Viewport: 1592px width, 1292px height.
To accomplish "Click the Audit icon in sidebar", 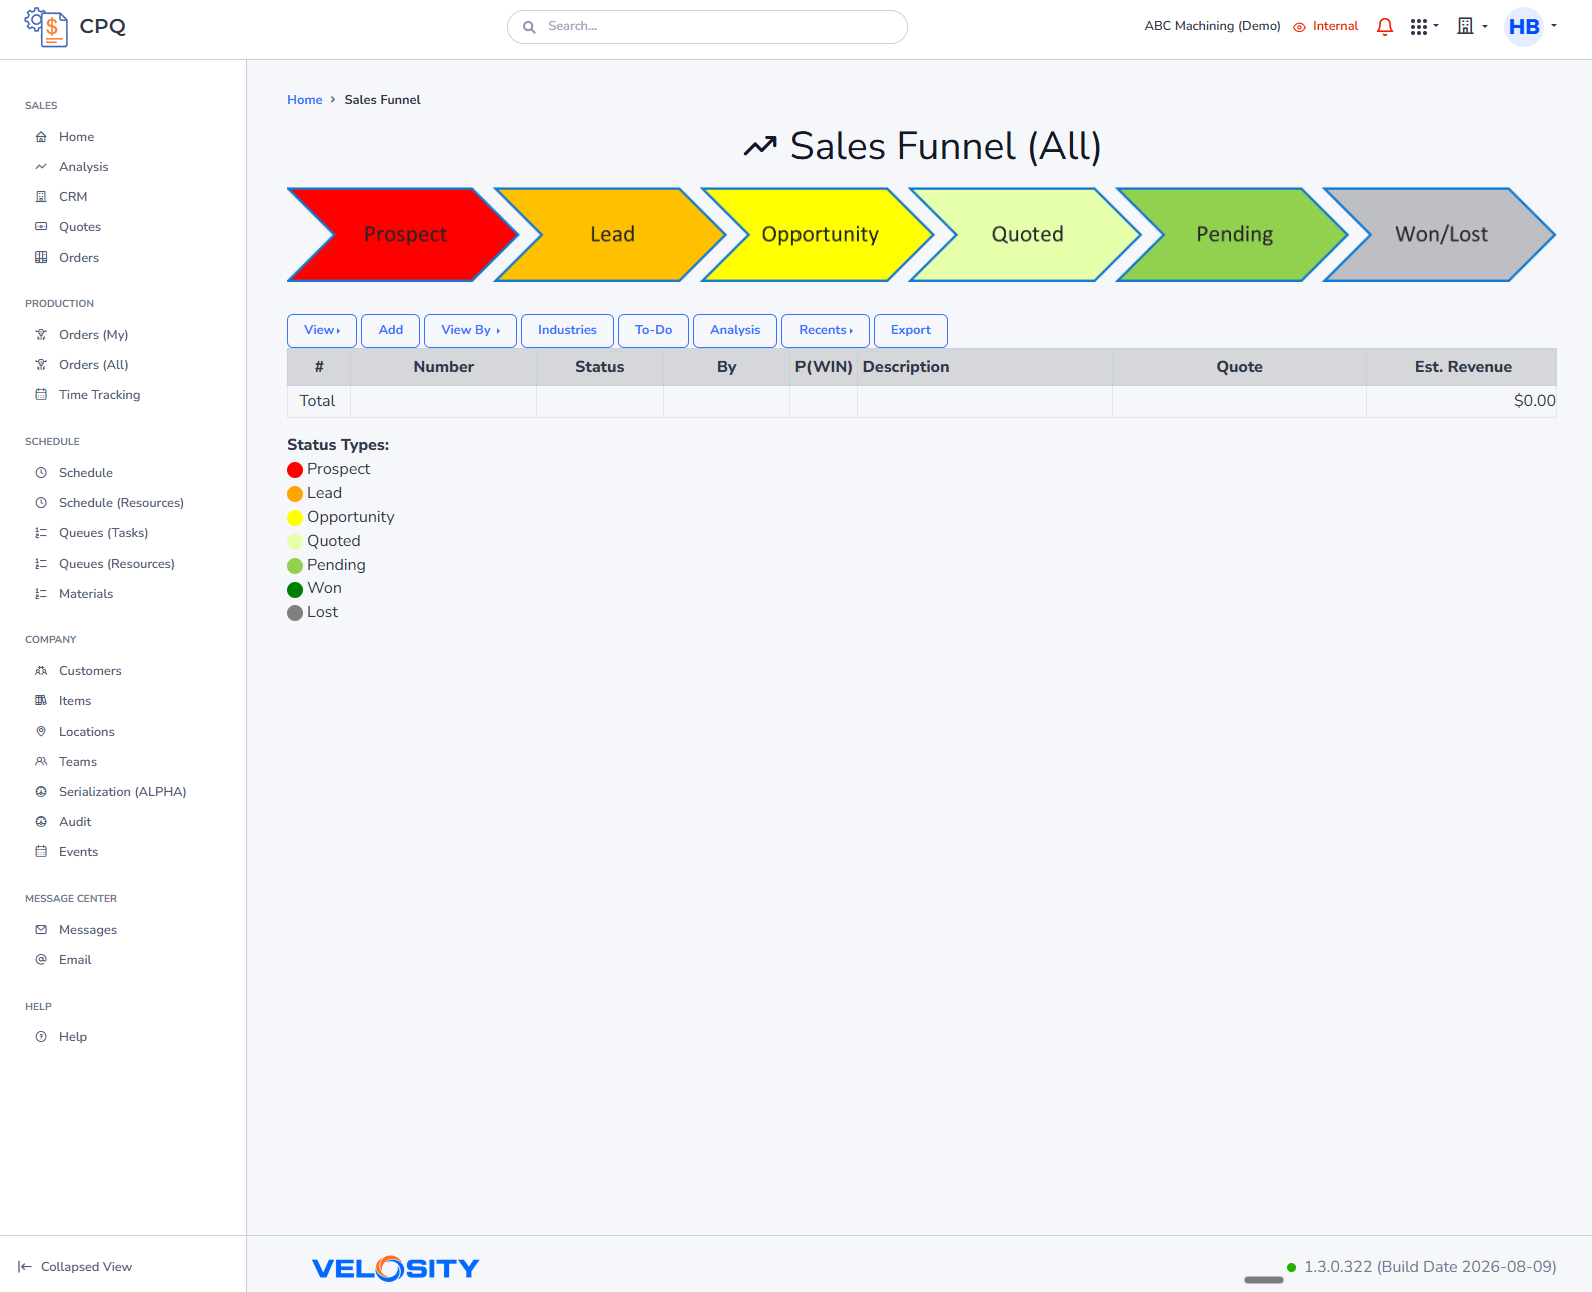I will (41, 822).
